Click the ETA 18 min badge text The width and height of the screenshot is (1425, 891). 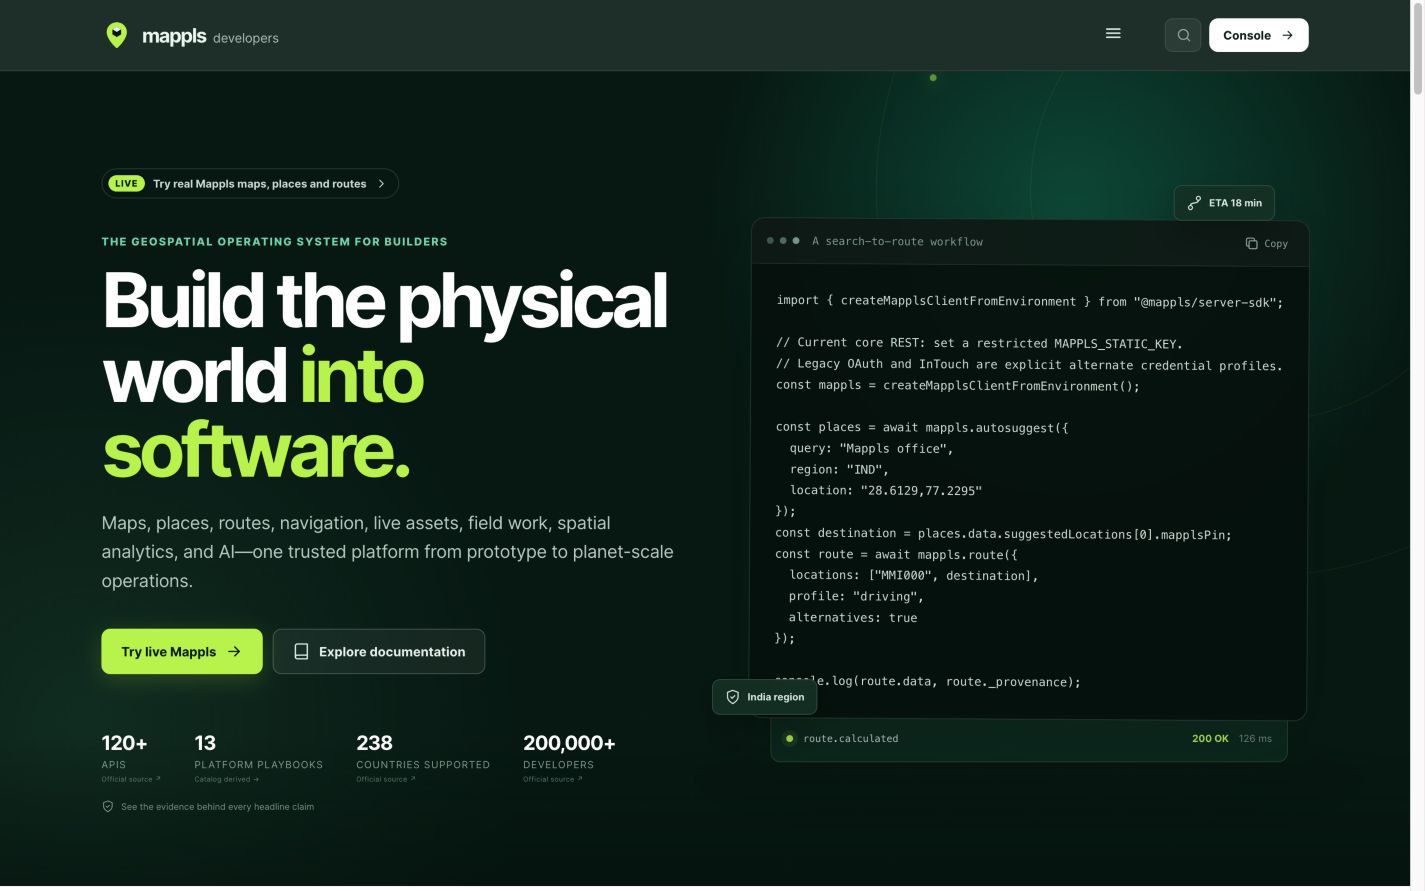point(1235,203)
